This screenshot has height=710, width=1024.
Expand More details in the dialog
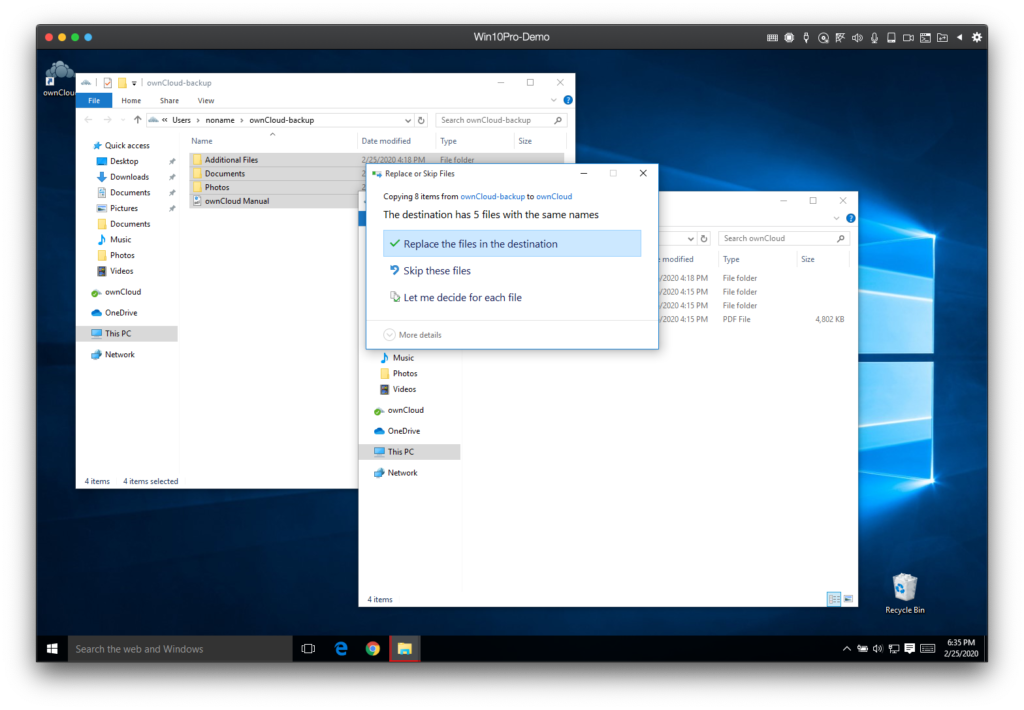point(413,335)
